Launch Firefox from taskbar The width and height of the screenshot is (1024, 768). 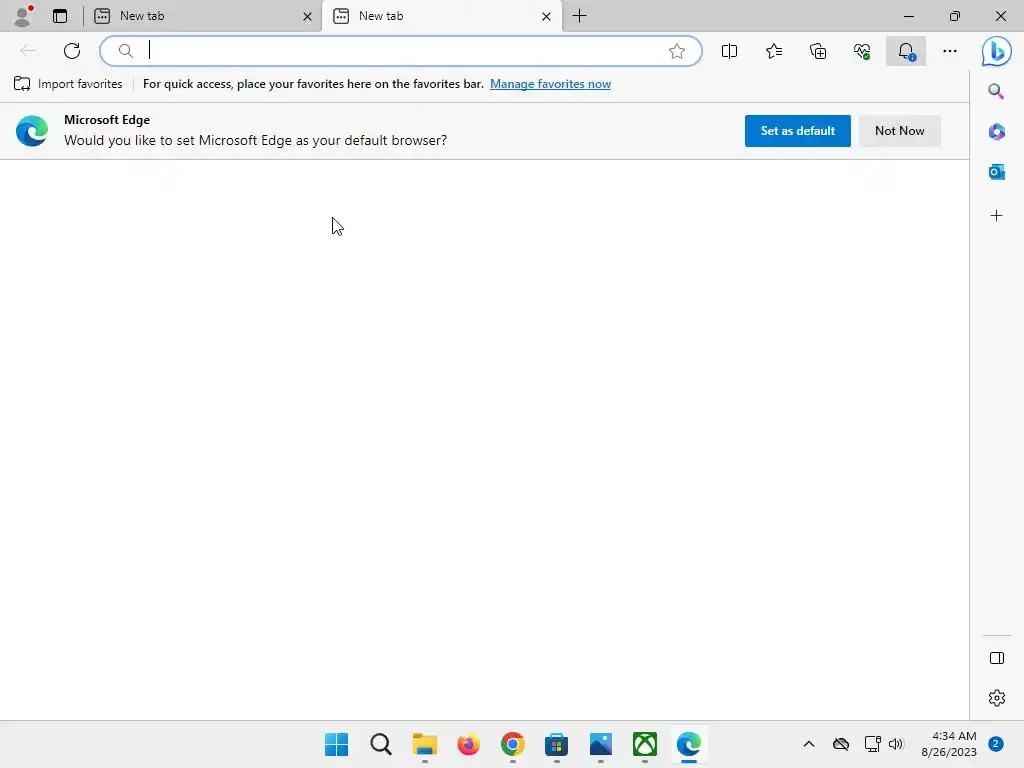(468, 744)
